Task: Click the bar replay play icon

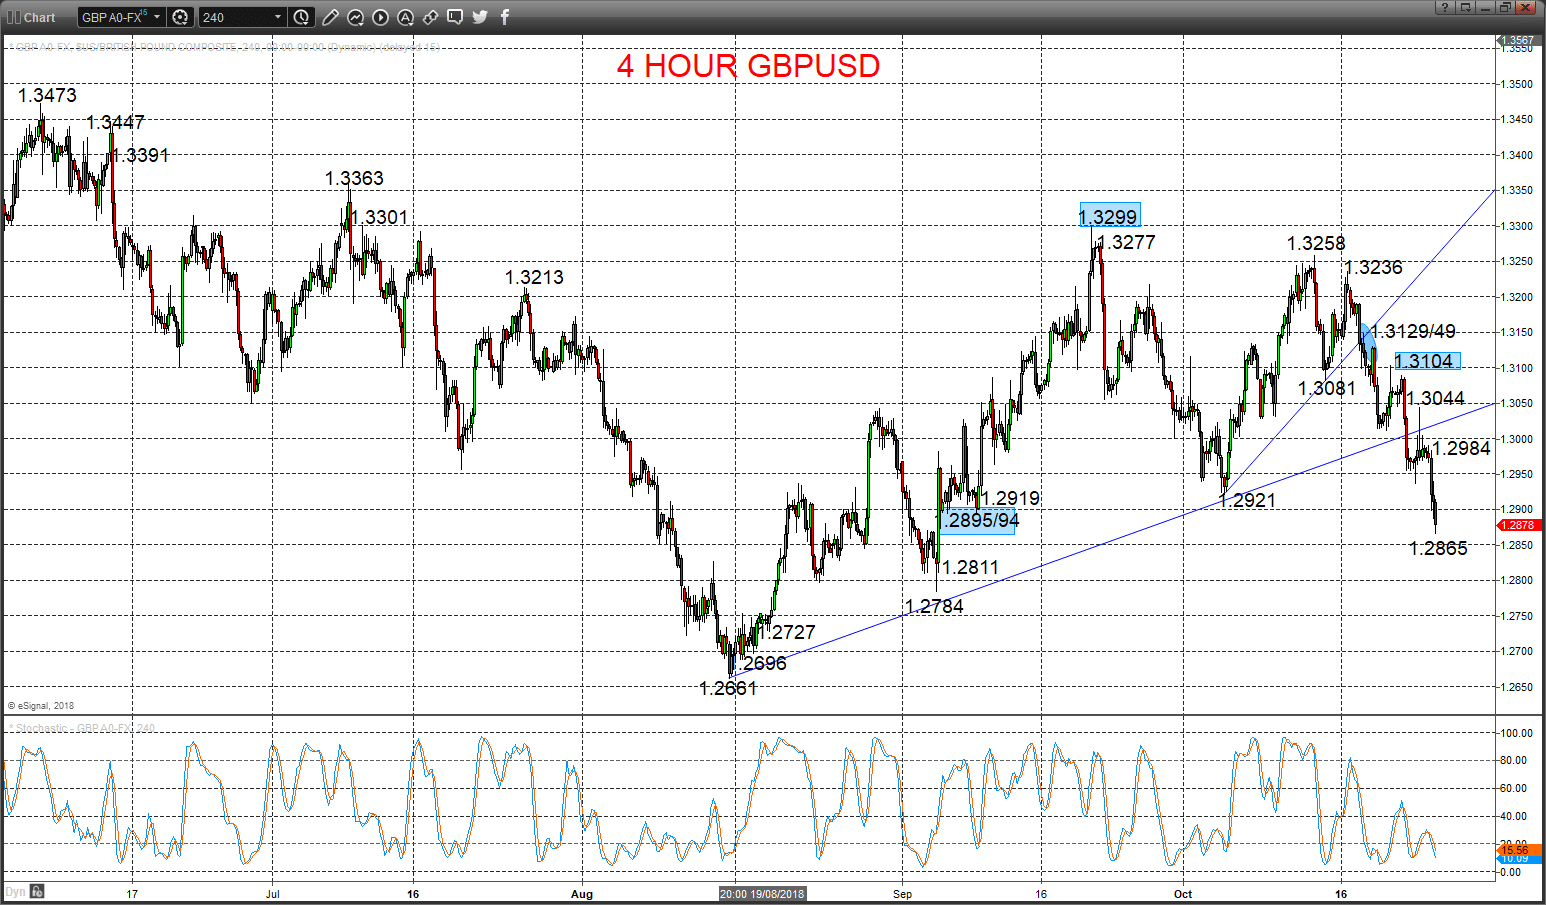Action: point(380,17)
